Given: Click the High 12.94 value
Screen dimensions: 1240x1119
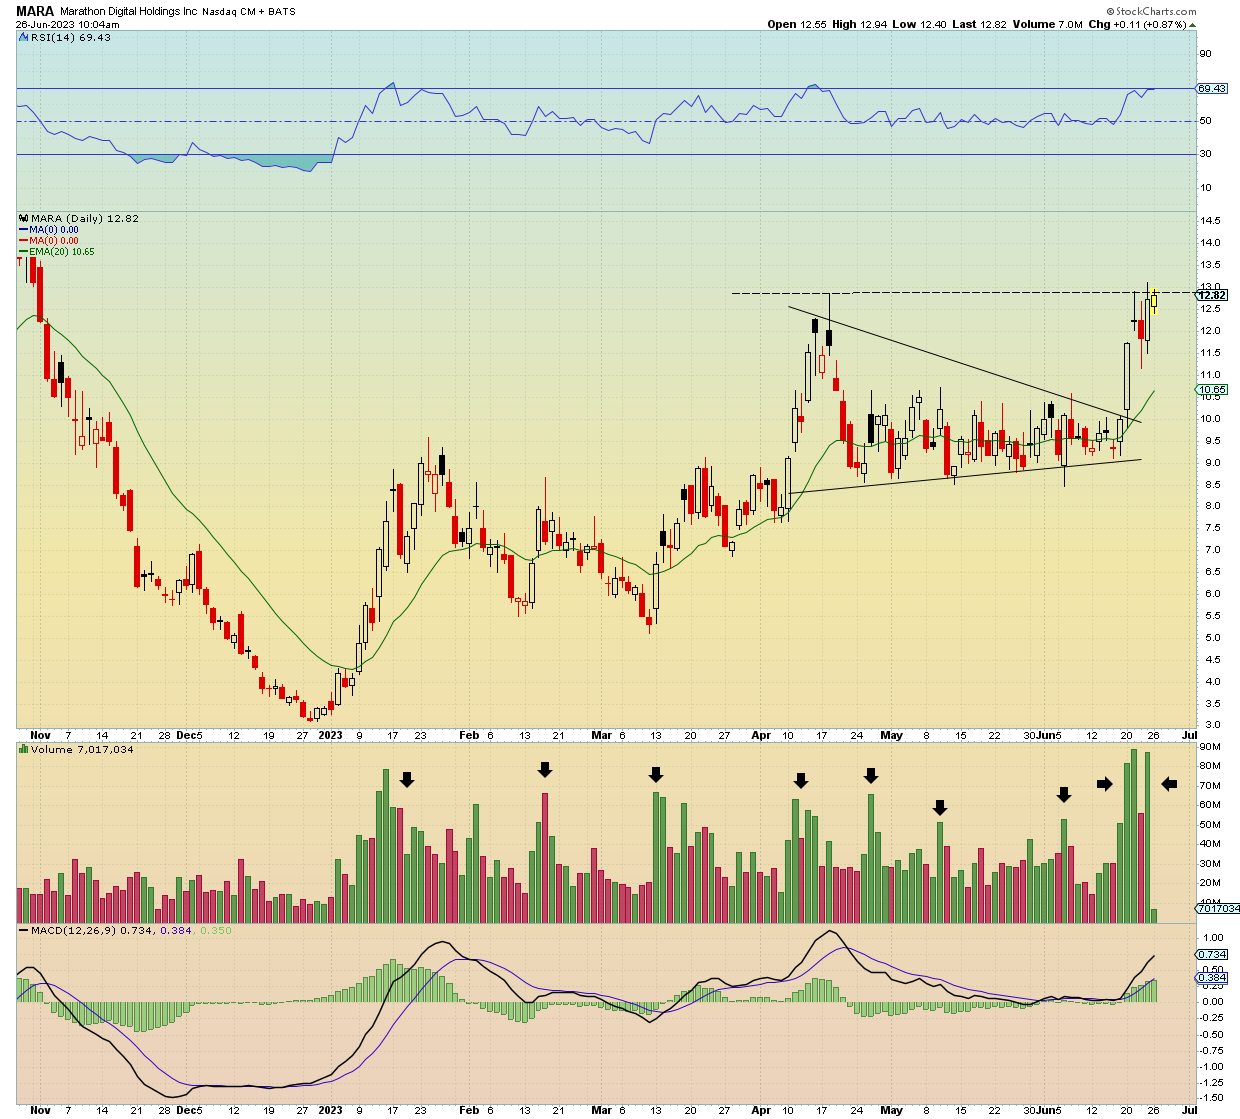Looking at the screenshot, I should 858,24.
